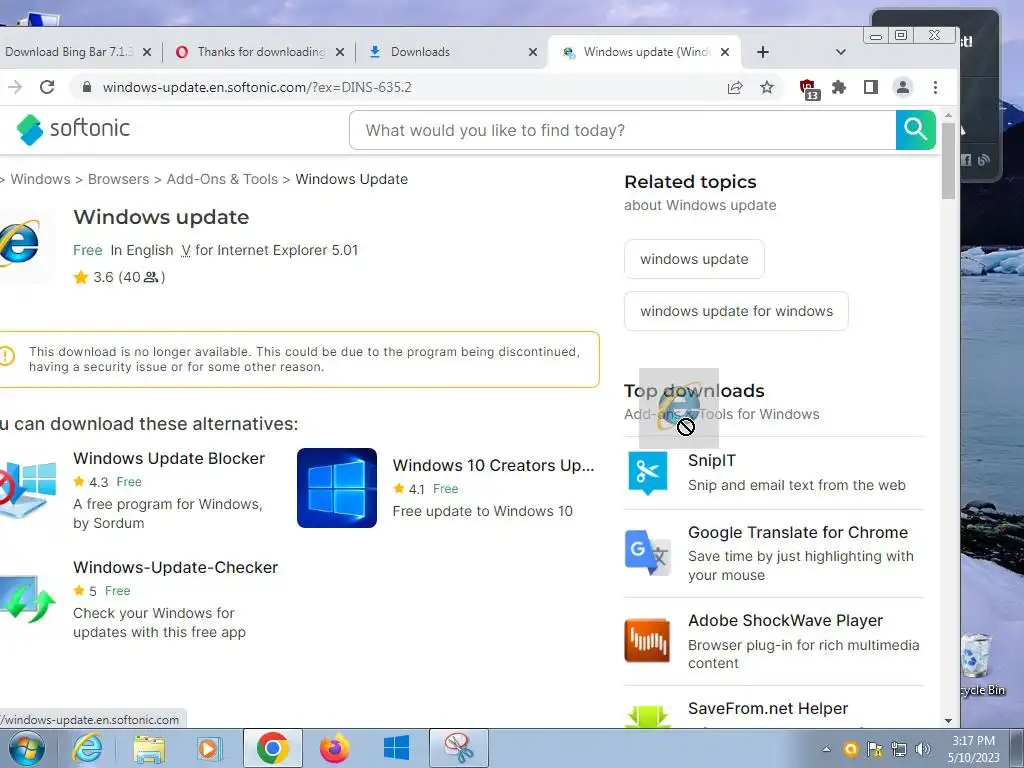Open the taskbar clock showing 3:17 PM
Screen dimensions: 1024x768
974,749
